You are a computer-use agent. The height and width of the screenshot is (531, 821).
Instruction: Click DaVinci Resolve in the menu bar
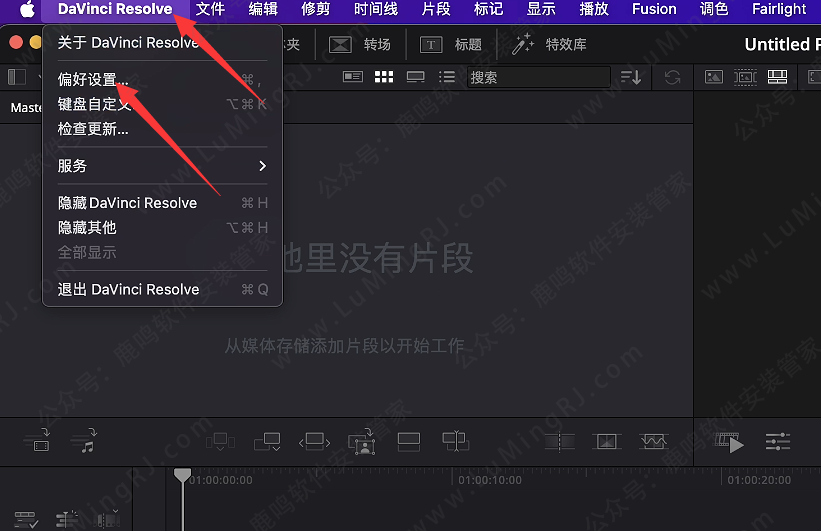tap(115, 9)
